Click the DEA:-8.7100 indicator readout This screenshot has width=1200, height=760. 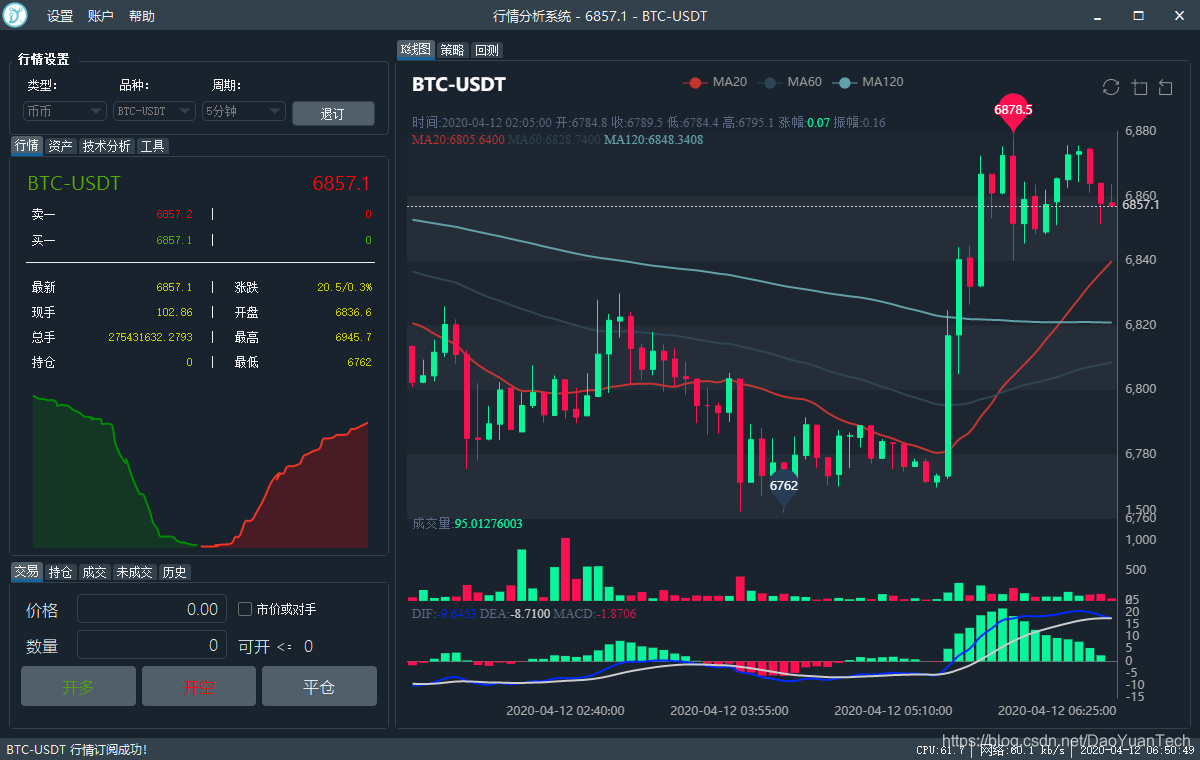coord(515,613)
